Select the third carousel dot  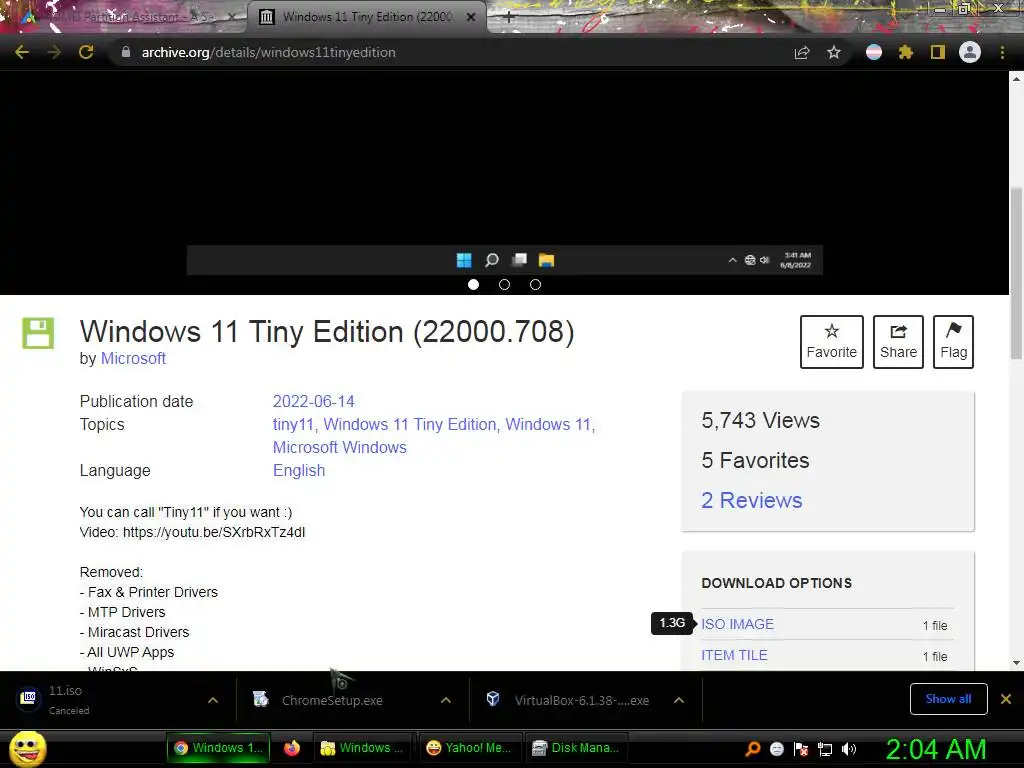(536, 284)
